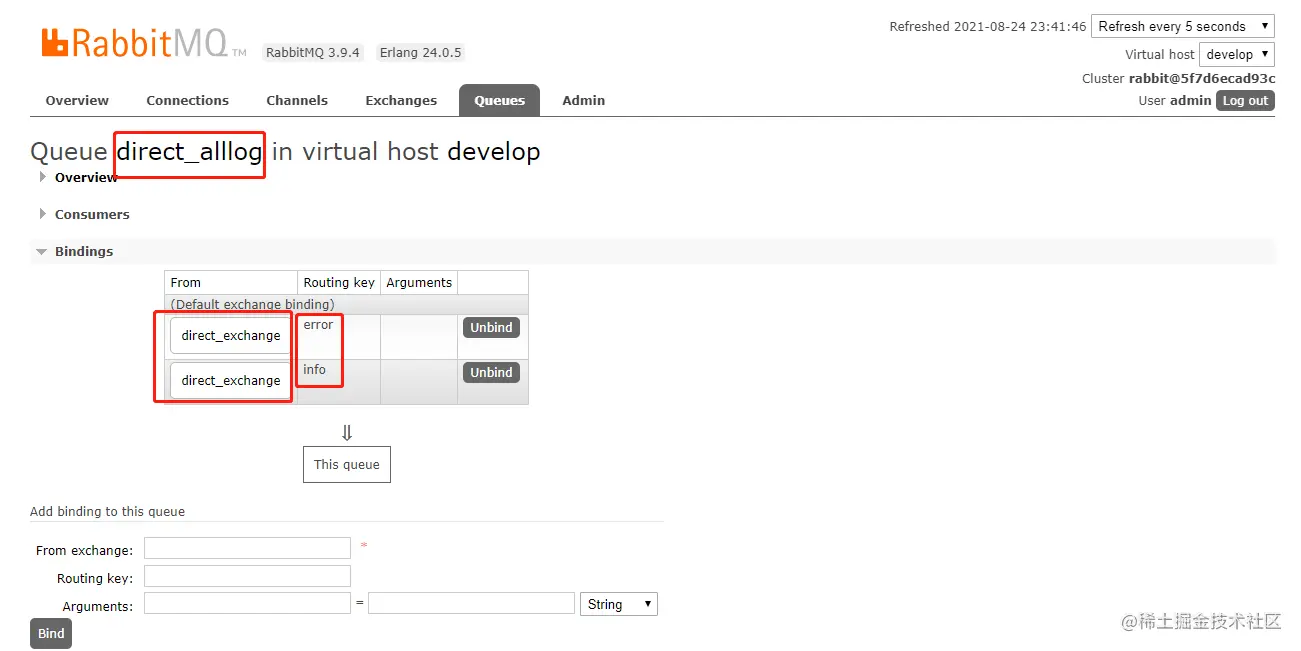Select the Queues tab
Image resolution: width=1301 pixels, height=651 pixels.
coord(499,100)
